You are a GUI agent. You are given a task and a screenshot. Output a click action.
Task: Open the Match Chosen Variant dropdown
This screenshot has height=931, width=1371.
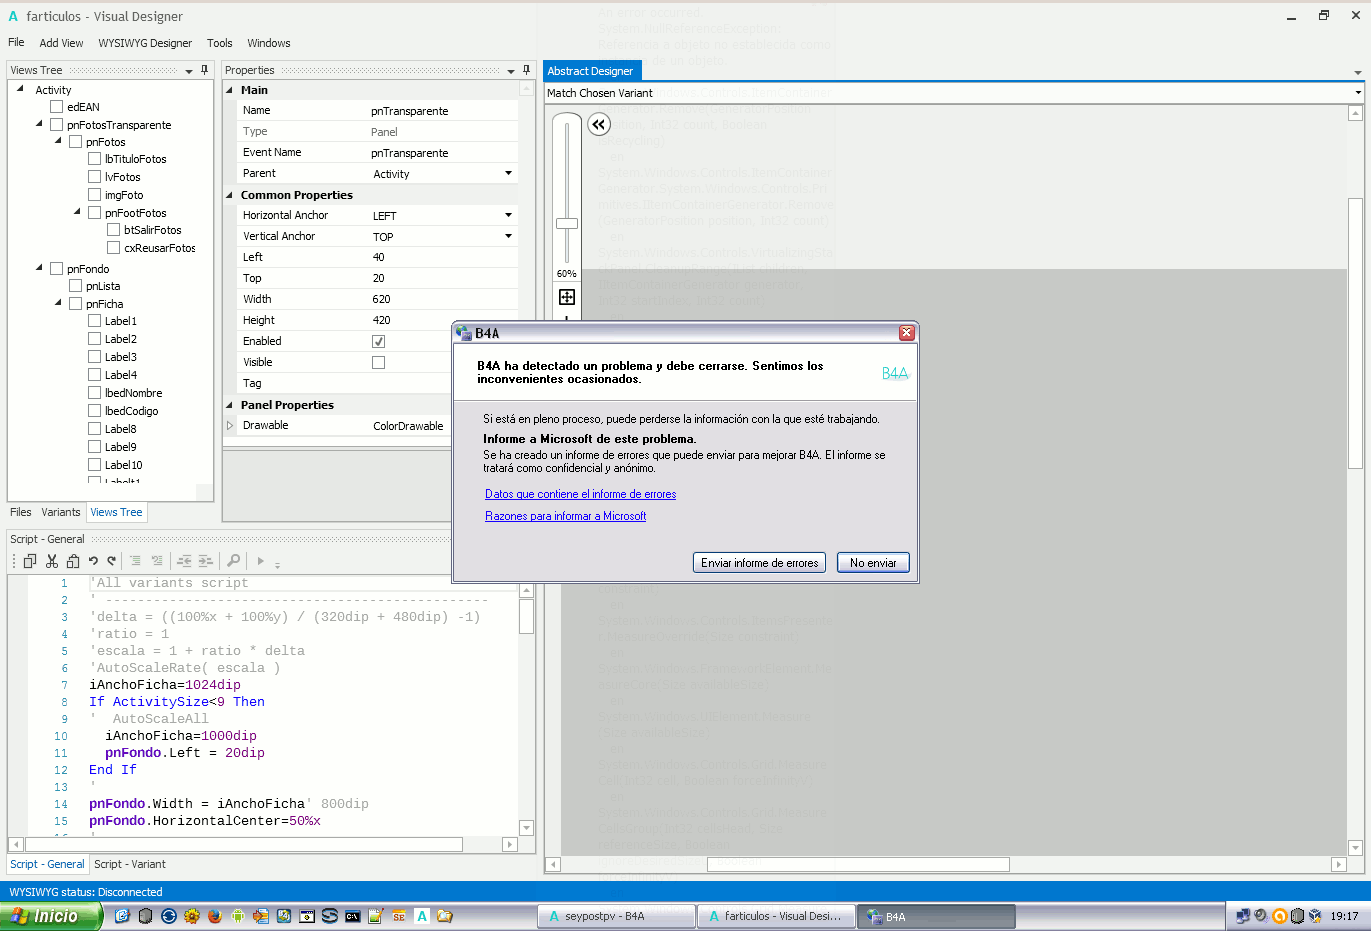1358,93
